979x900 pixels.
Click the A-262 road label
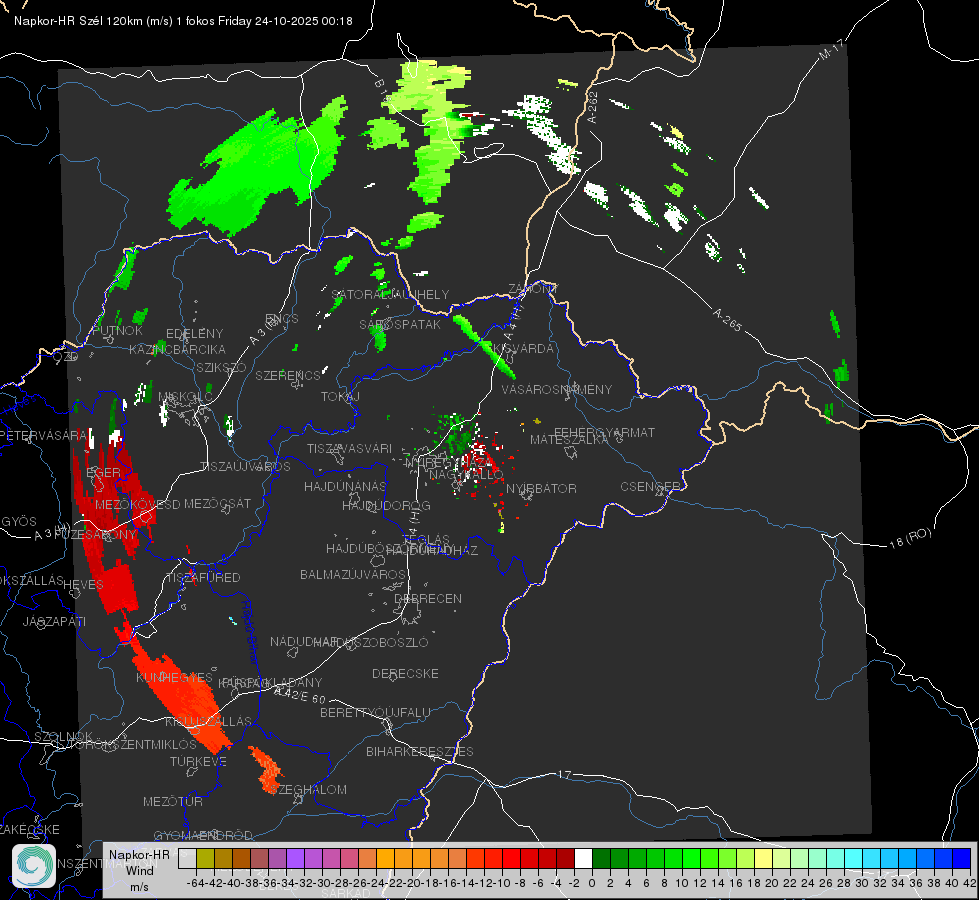click(593, 107)
